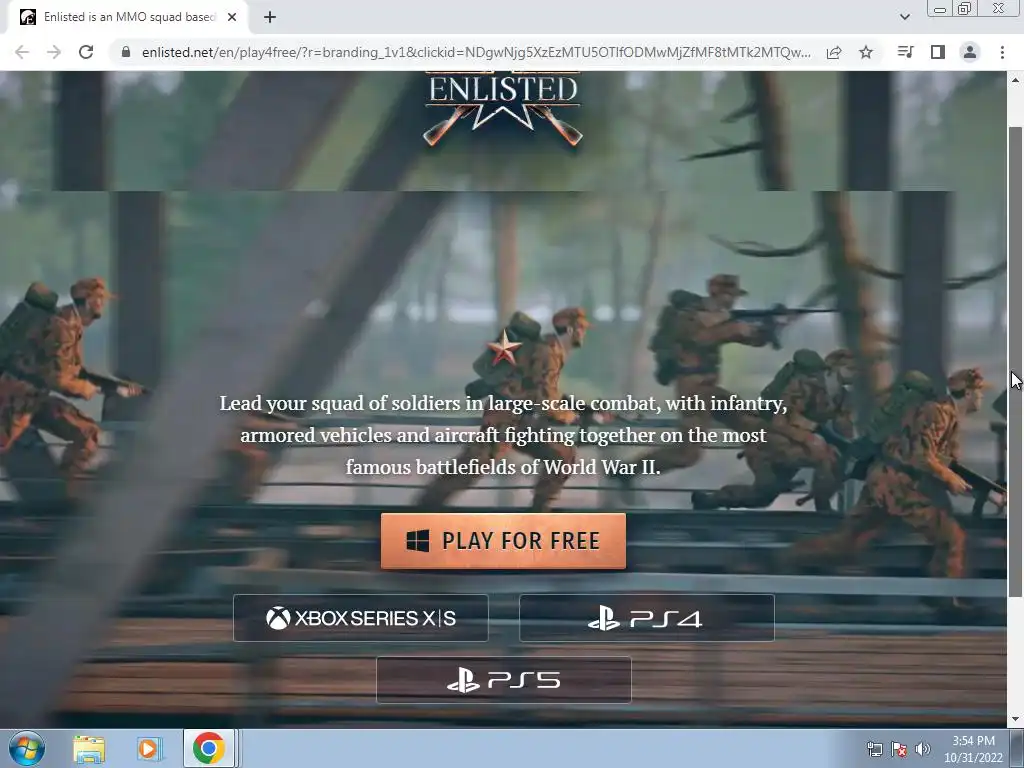This screenshot has width=1024, height=768.
Task: Open the network tray icon
Action: pyautogui.click(x=874, y=749)
